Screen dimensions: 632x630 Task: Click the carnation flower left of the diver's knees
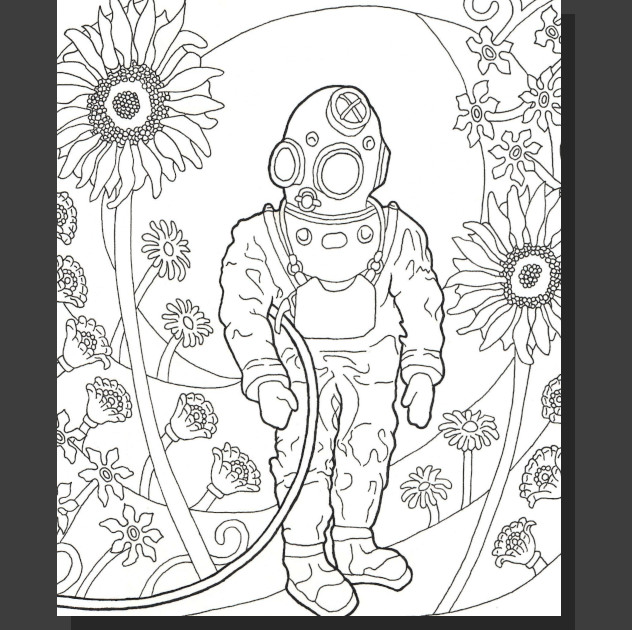coord(231,470)
